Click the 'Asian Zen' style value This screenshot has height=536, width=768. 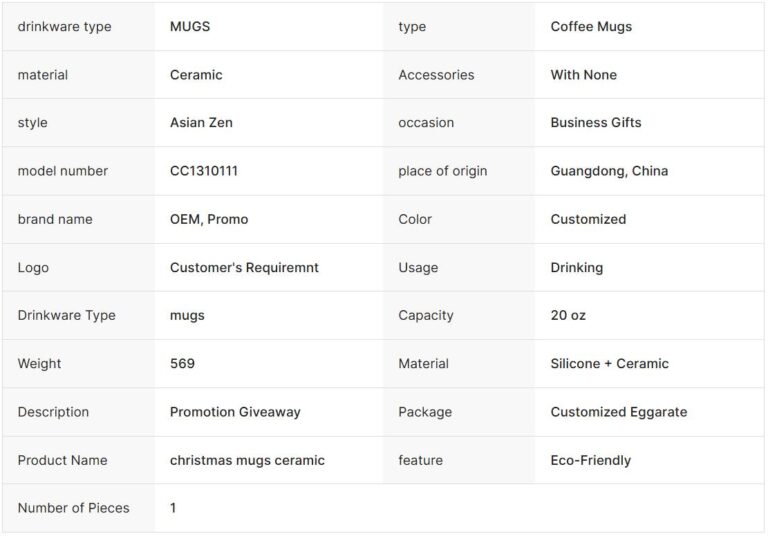tap(201, 123)
